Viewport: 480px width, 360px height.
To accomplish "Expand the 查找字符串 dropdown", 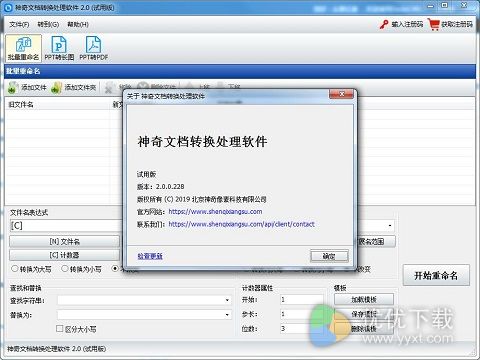I will pos(227,300).
